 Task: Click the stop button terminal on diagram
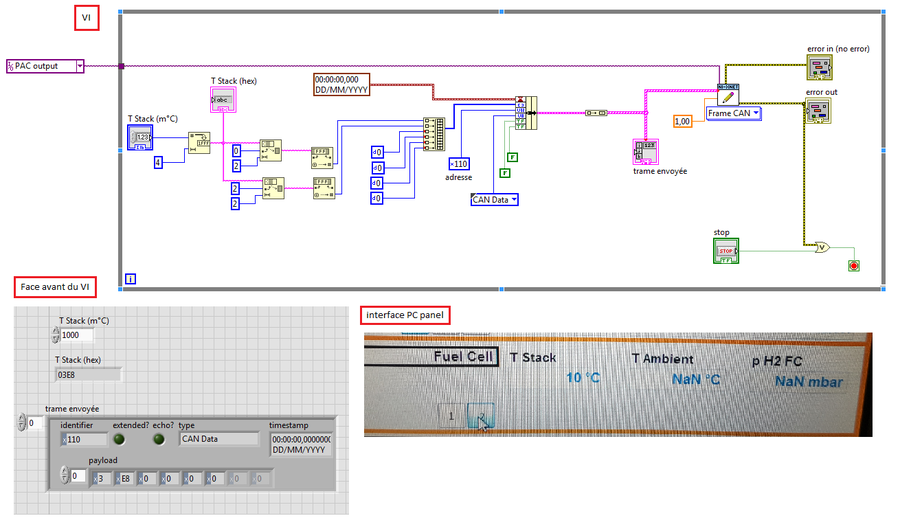pyautogui.click(x=727, y=249)
